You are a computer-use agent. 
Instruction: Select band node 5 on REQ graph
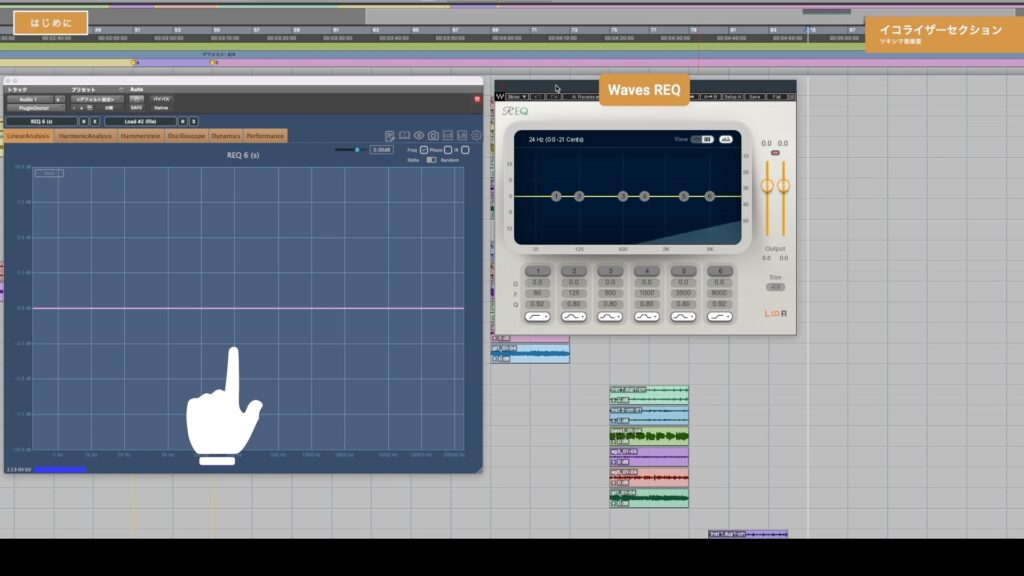coord(684,196)
